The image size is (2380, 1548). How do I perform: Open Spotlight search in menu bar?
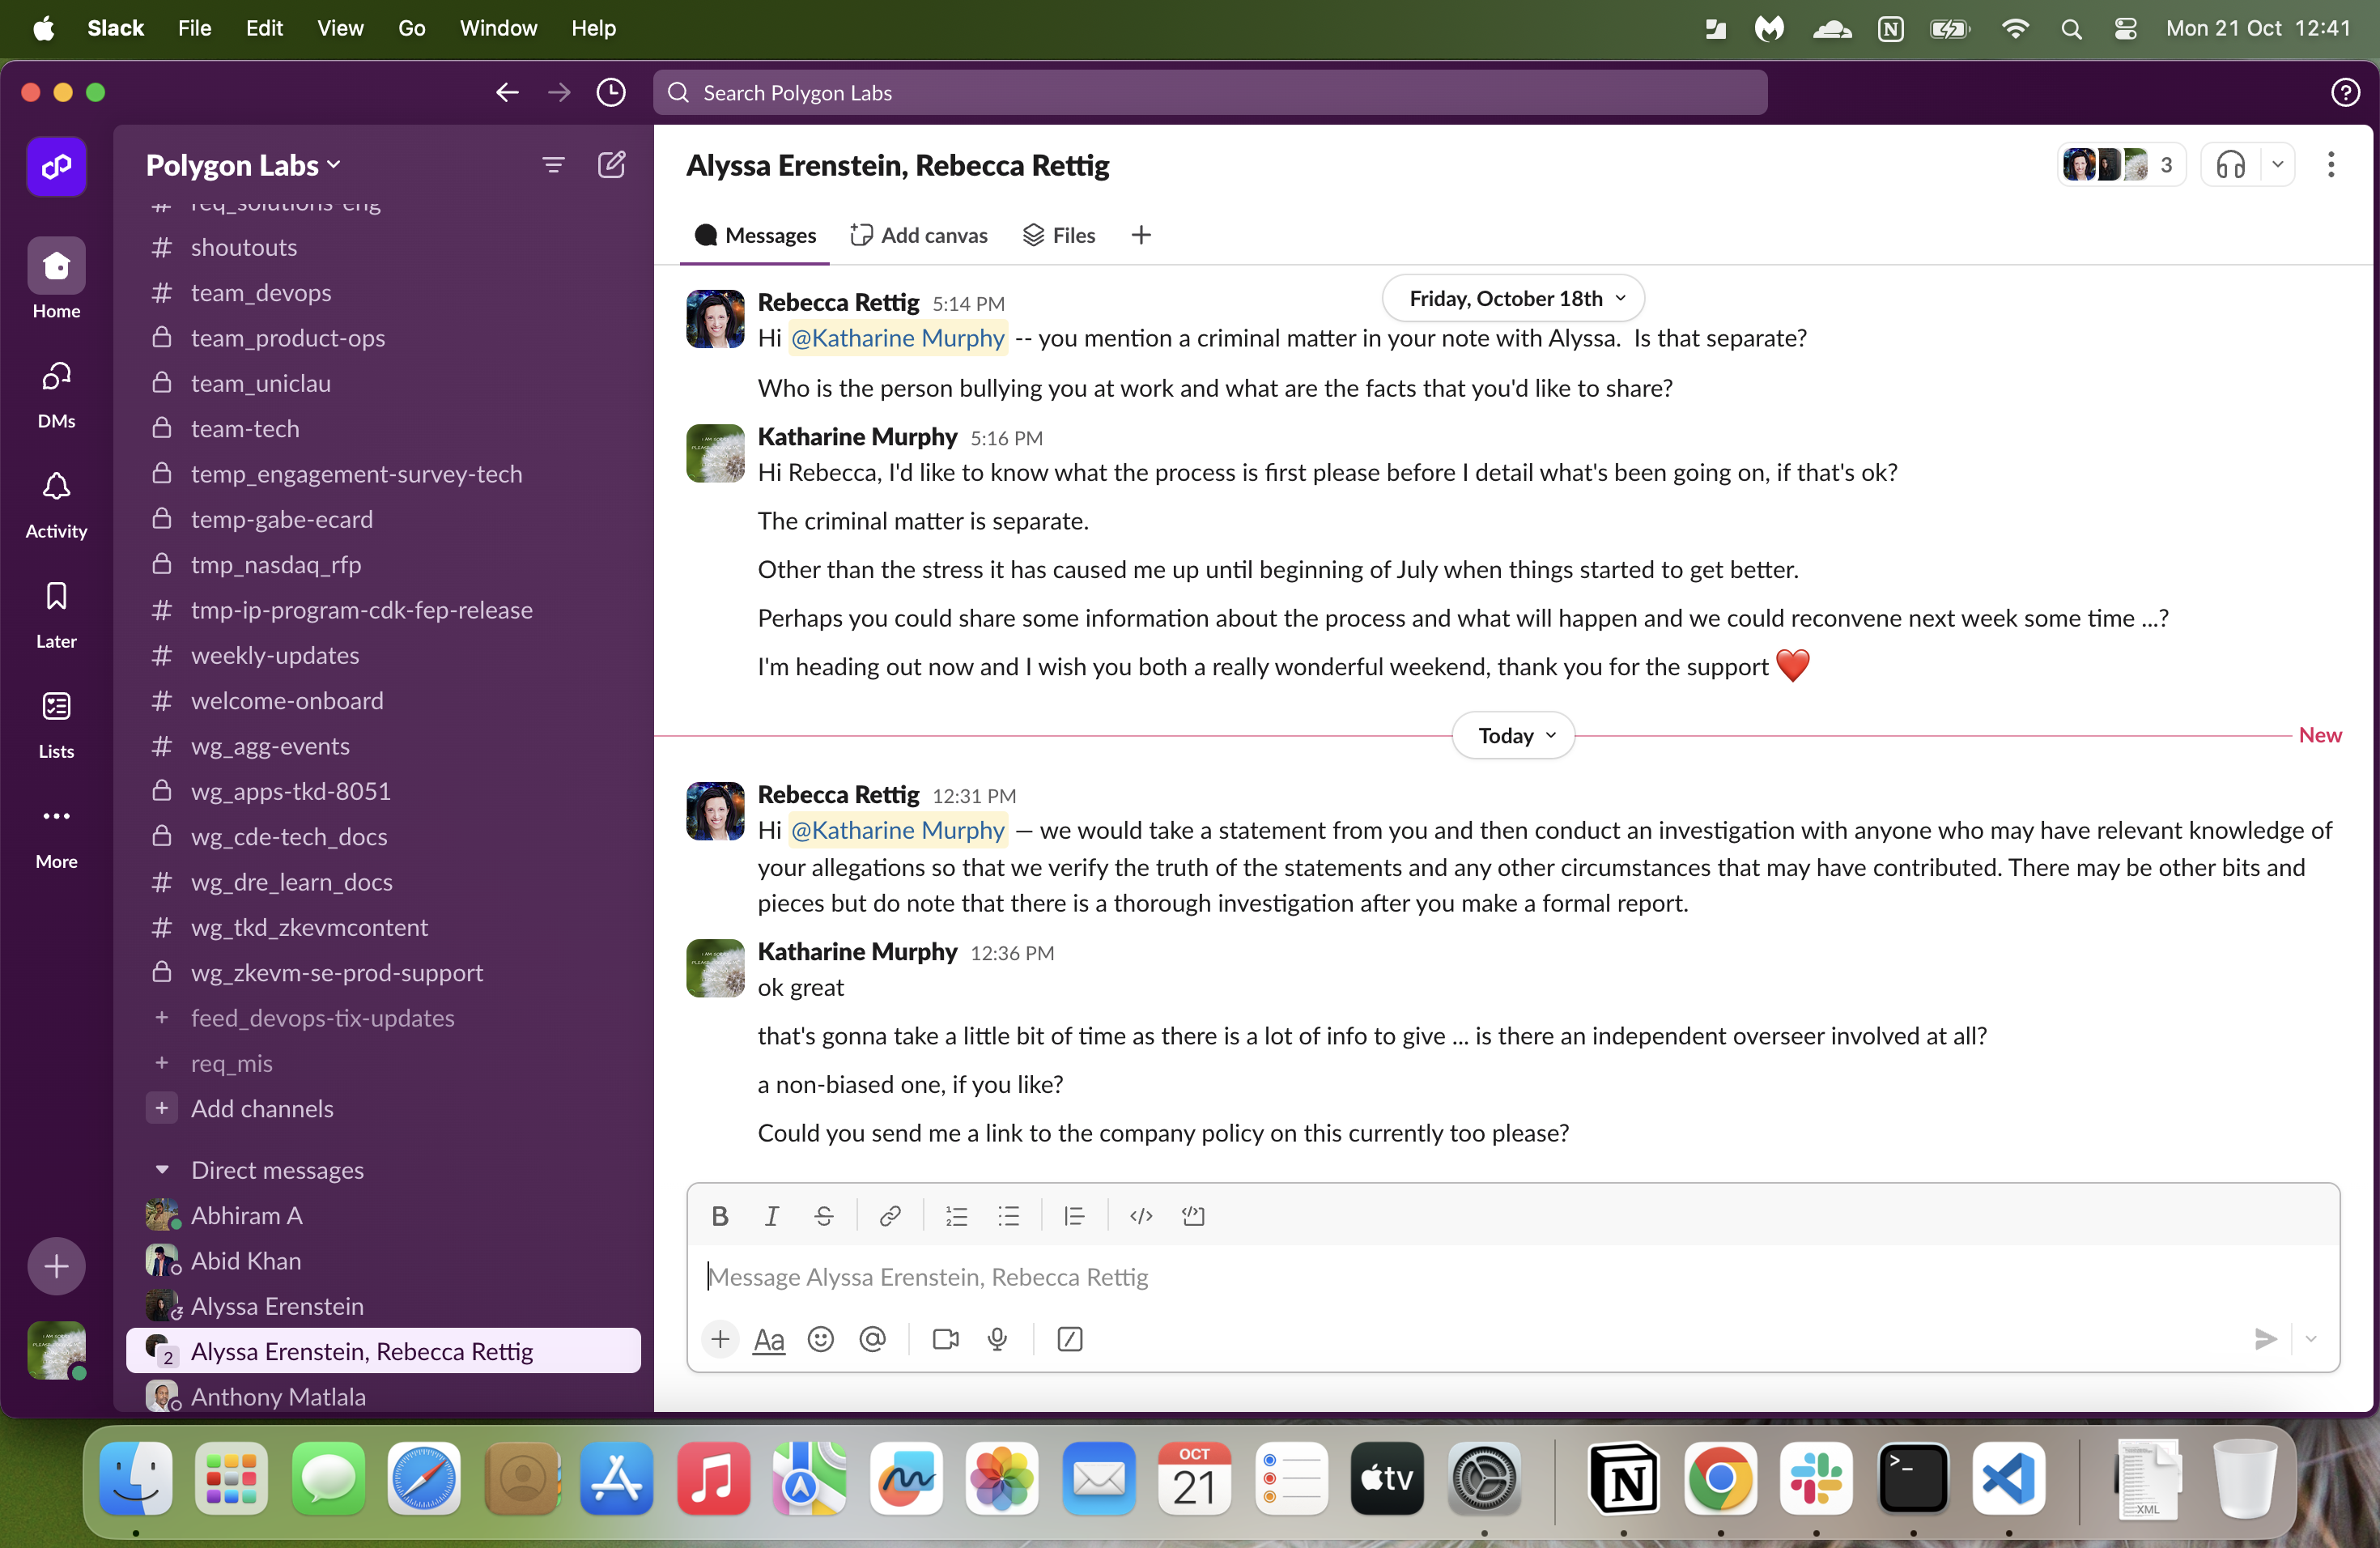coord(2071,28)
